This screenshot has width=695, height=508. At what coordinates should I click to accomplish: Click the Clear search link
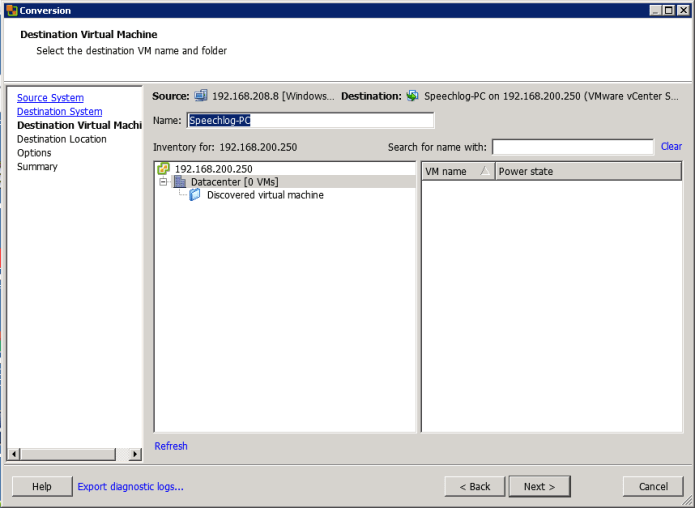click(x=671, y=146)
